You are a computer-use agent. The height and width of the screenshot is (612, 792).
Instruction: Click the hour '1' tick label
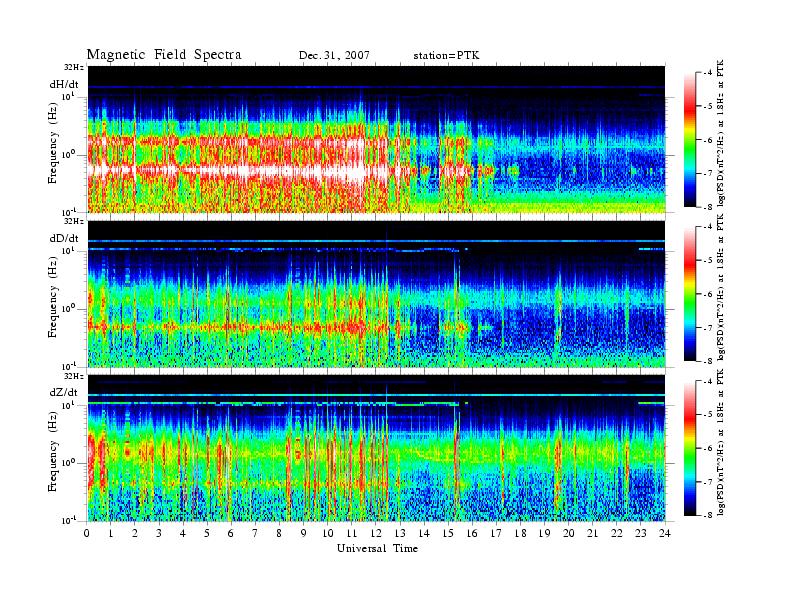pos(111,533)
